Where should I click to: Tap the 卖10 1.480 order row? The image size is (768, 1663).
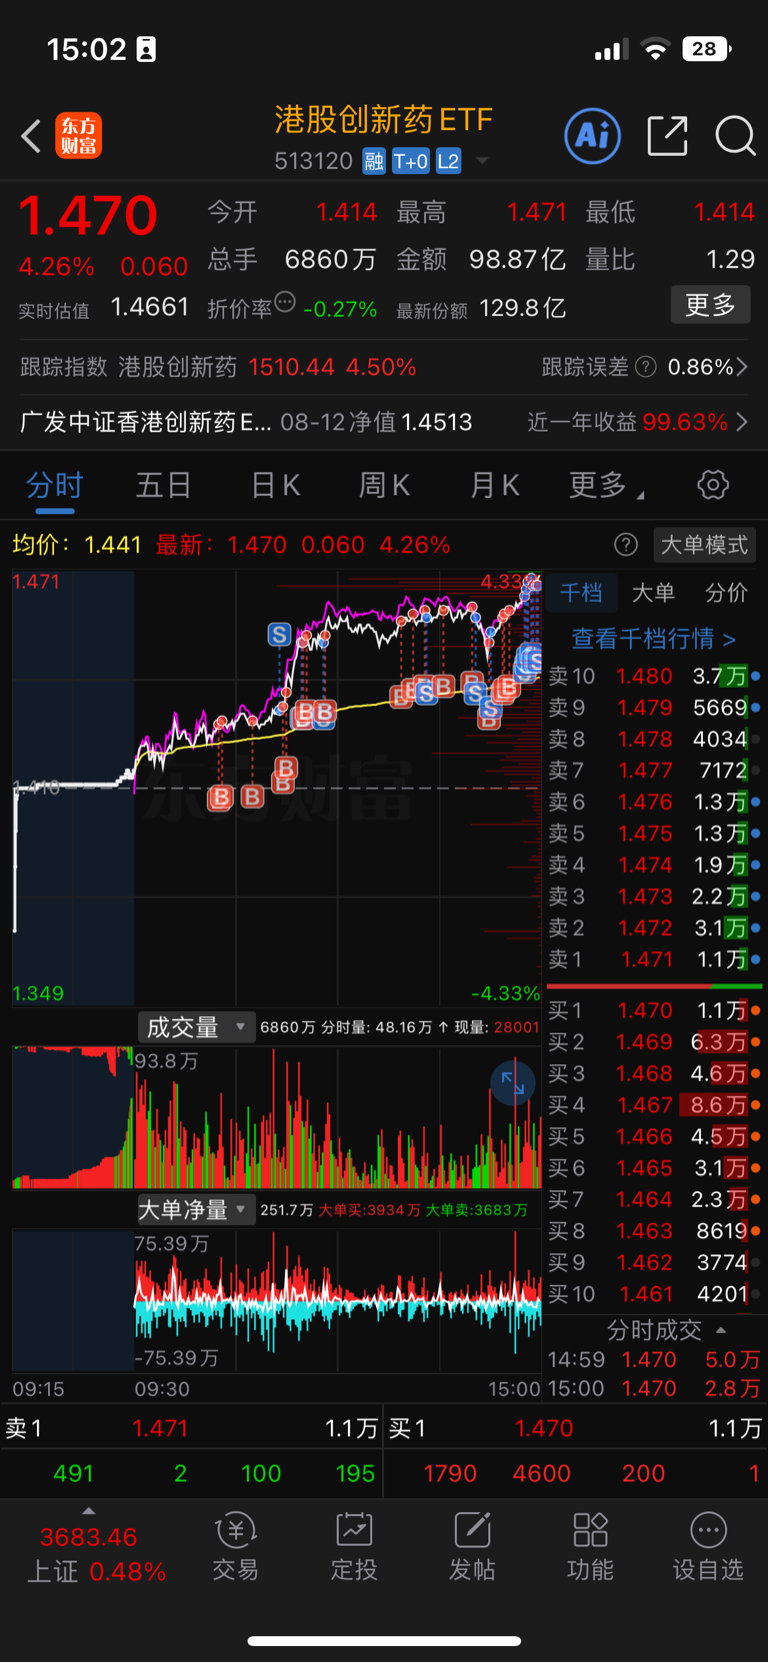[x=654, y=676]
